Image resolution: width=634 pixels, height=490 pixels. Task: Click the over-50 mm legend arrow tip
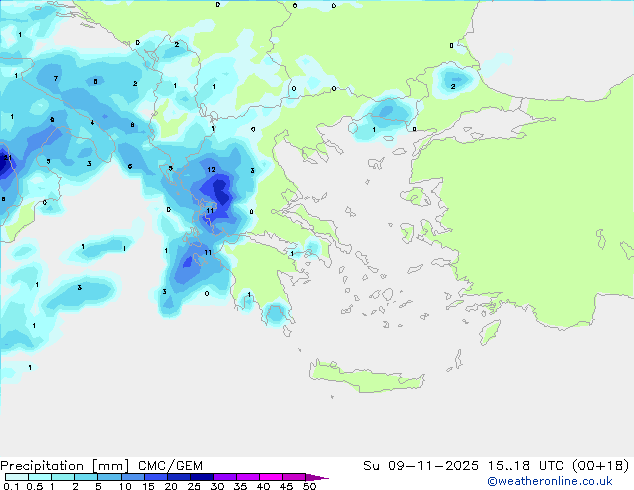317,477
